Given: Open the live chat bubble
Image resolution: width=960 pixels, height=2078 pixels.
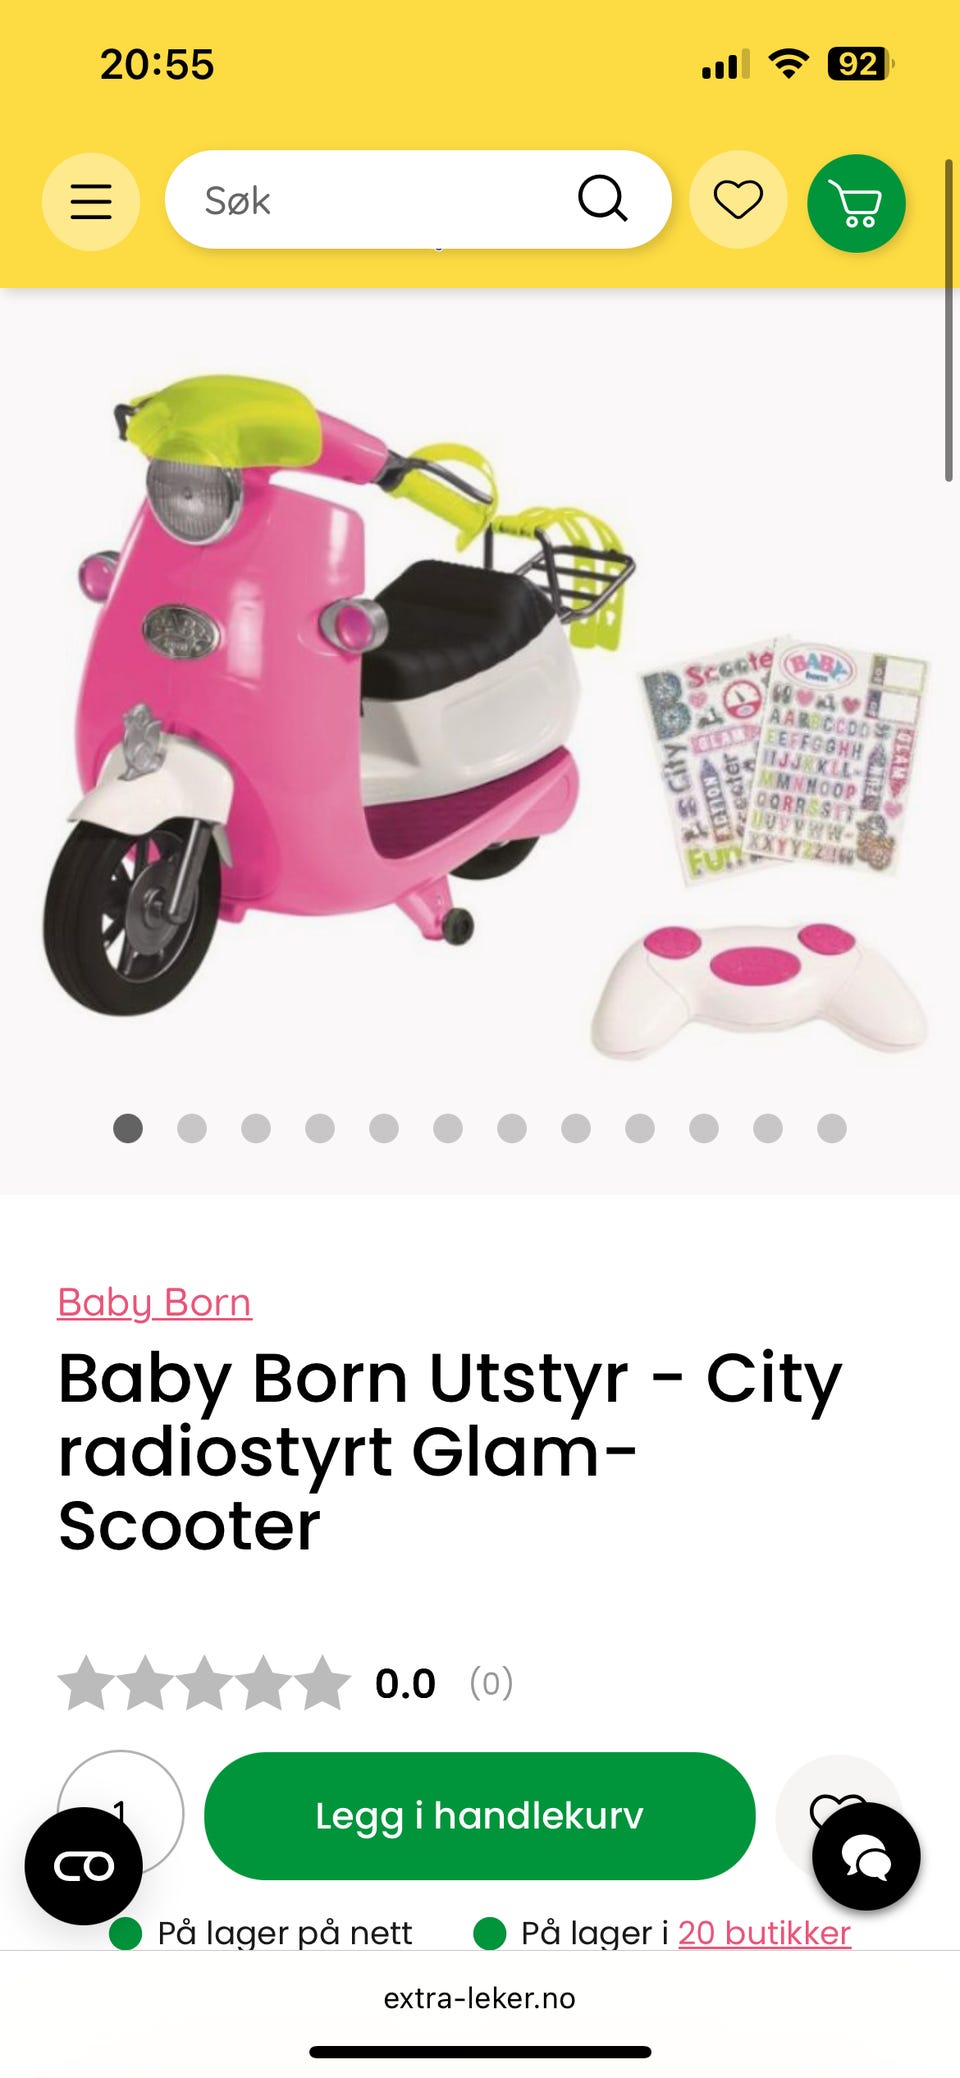Looking at the screenshot, I should pos(866,1857).
